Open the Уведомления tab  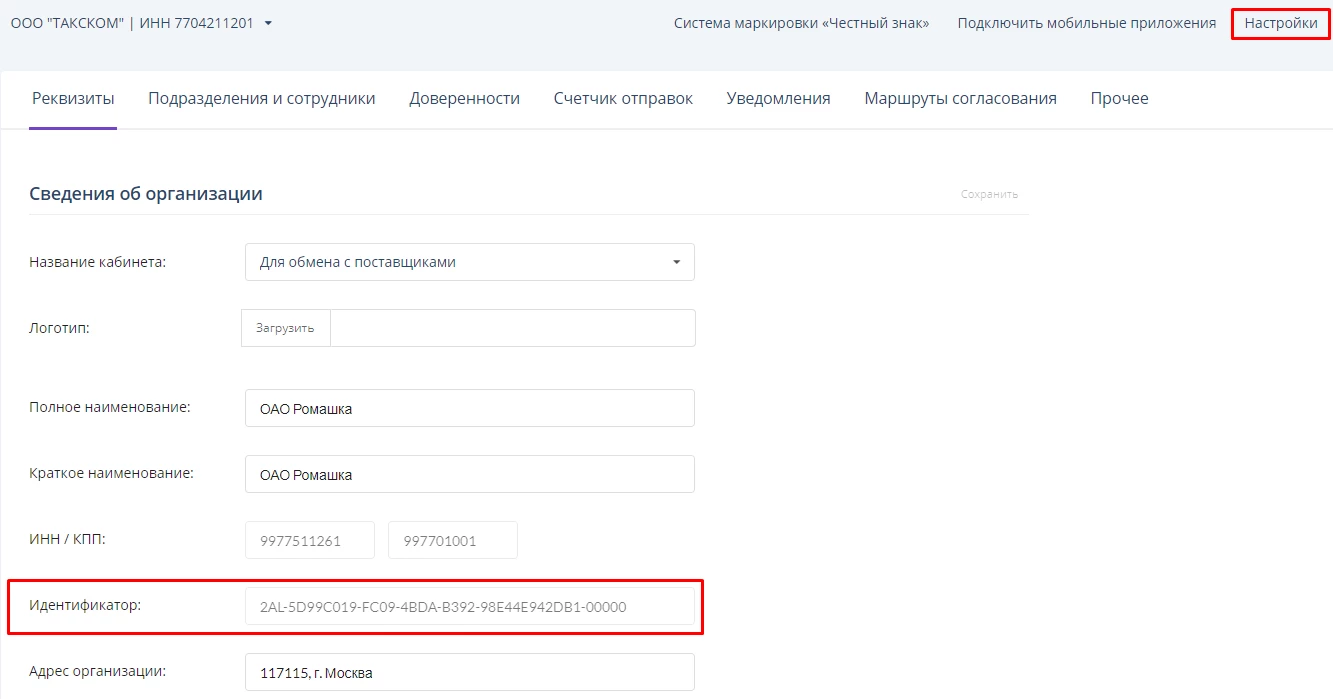click(x=778, y=98)
